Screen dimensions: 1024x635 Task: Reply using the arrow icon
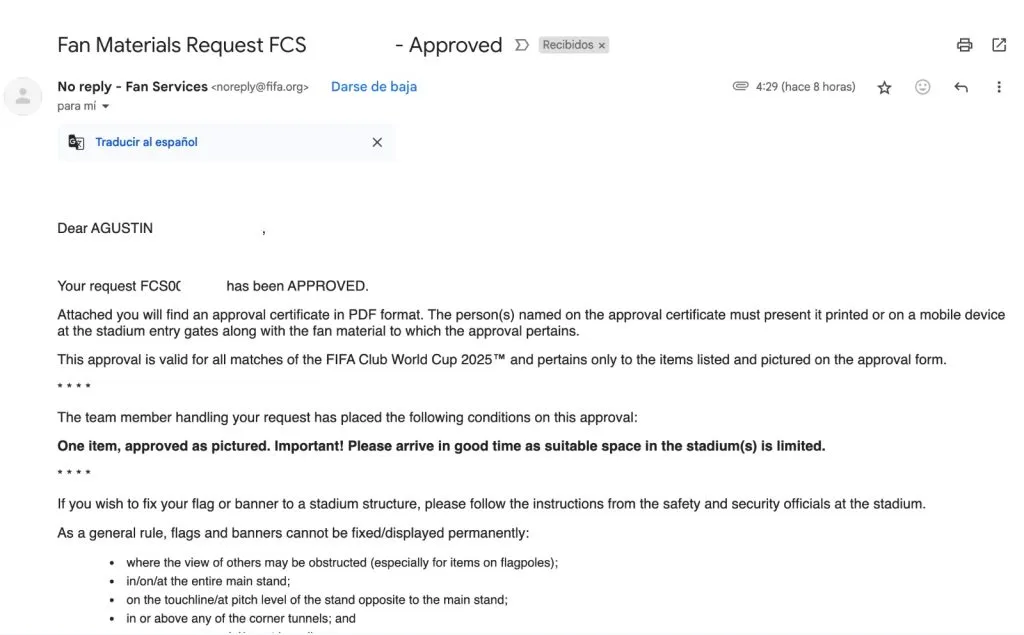pos(961,87)
